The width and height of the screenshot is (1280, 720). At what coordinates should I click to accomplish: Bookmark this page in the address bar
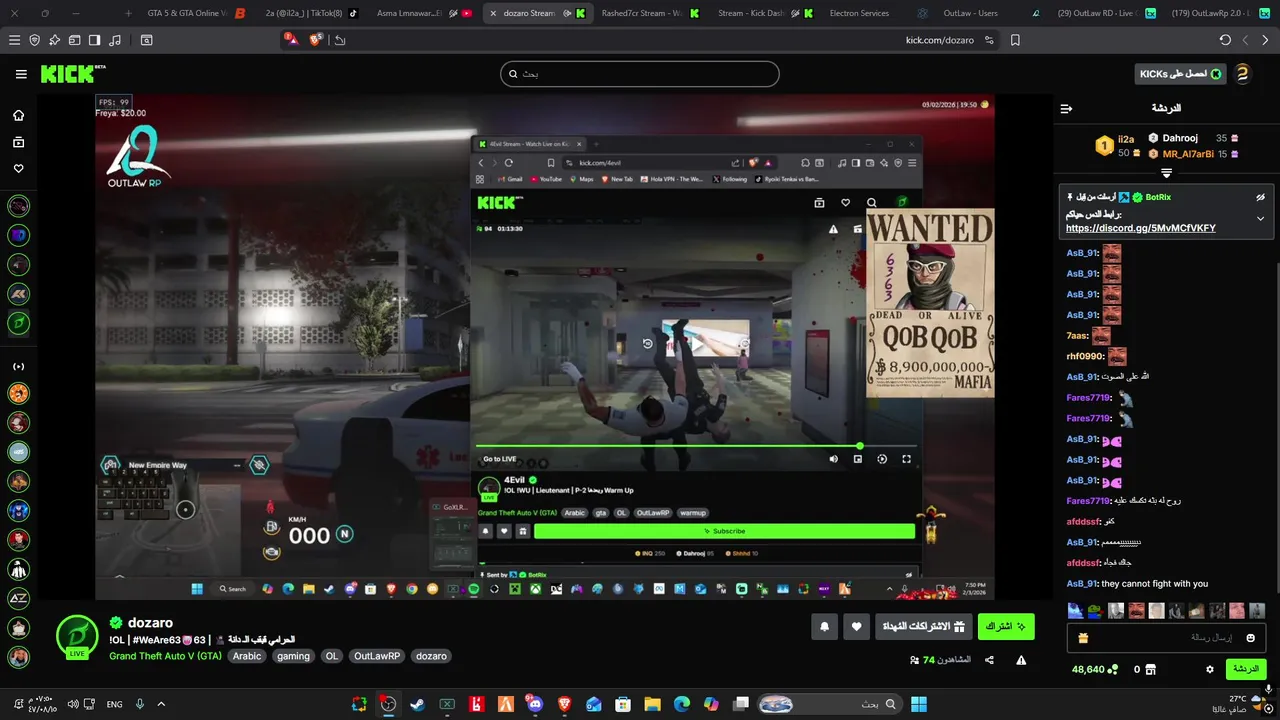pyautogui.click(x=1015, y=40)
